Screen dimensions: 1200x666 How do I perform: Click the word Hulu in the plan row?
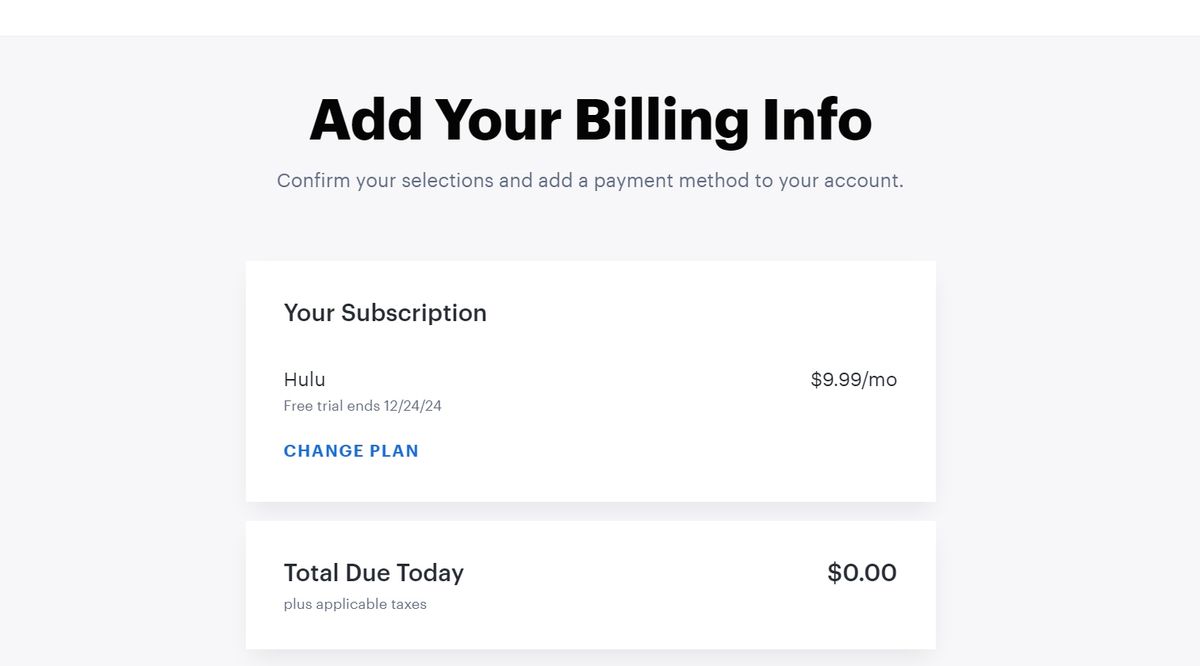[304, 380]
